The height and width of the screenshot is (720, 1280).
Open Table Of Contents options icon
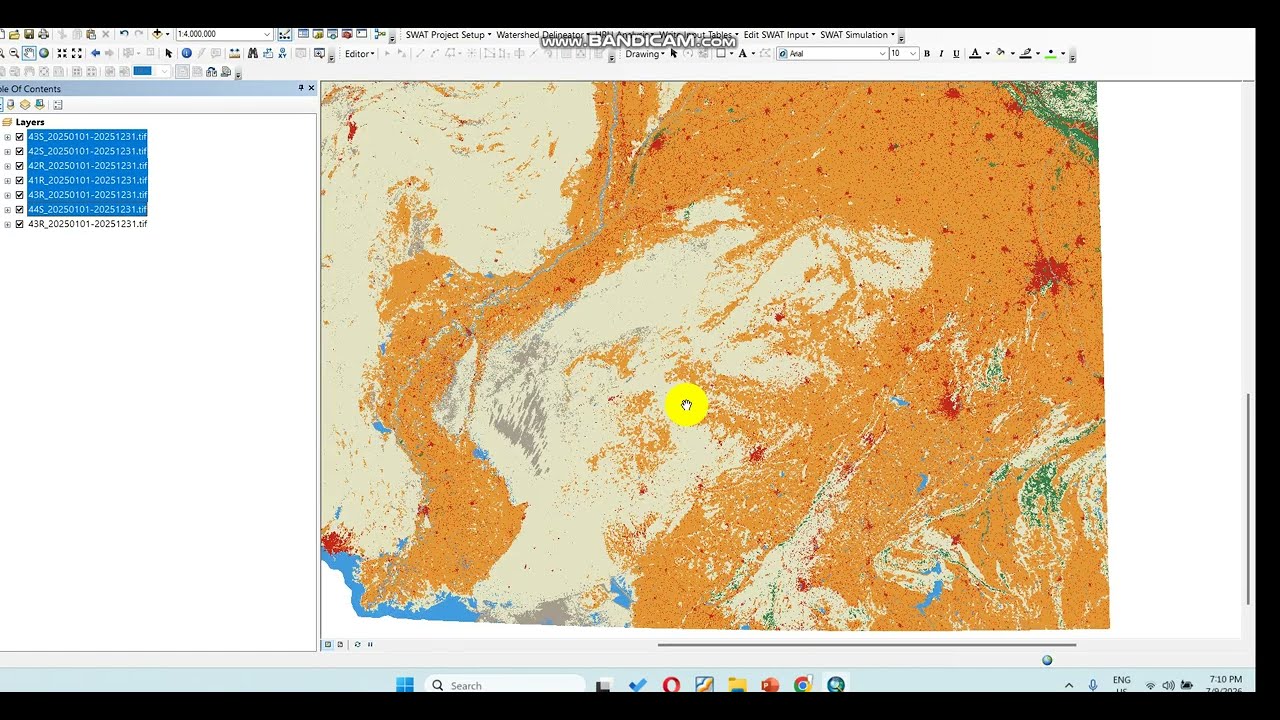point(58,104)
